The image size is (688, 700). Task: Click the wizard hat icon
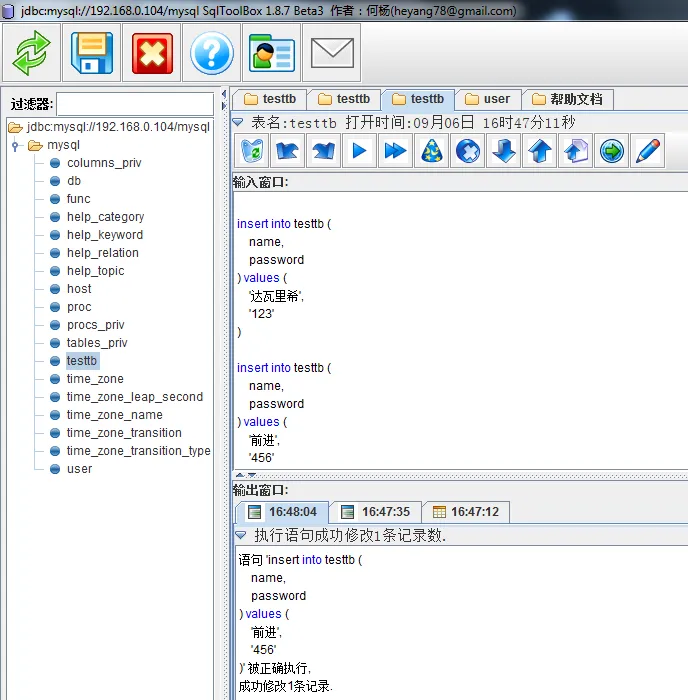pos(432,151)
